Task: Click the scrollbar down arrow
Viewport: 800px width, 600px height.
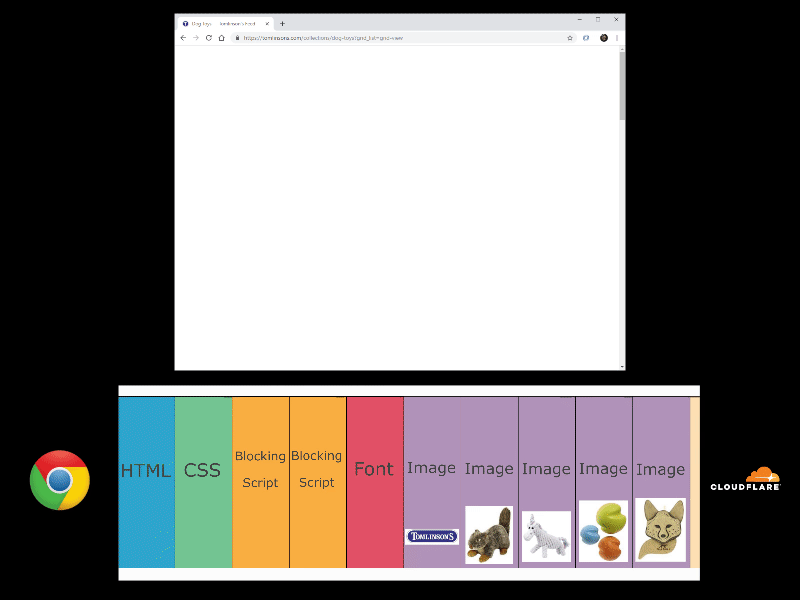Action: [x=622, y=366]
